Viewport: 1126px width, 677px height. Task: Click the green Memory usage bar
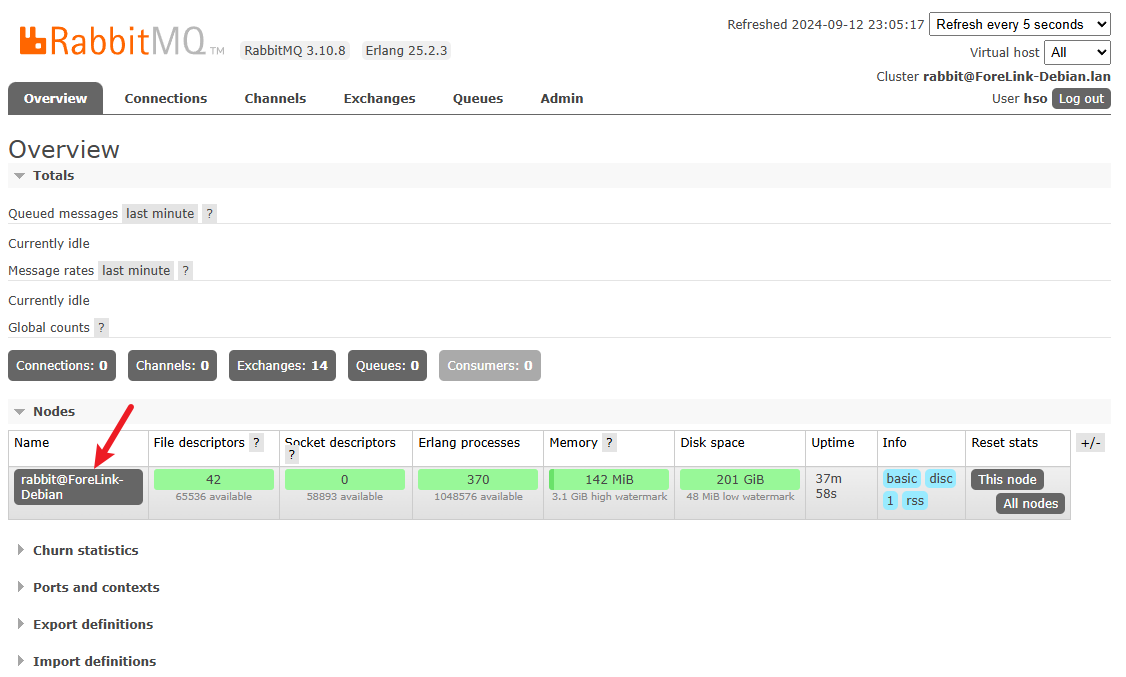609,479
